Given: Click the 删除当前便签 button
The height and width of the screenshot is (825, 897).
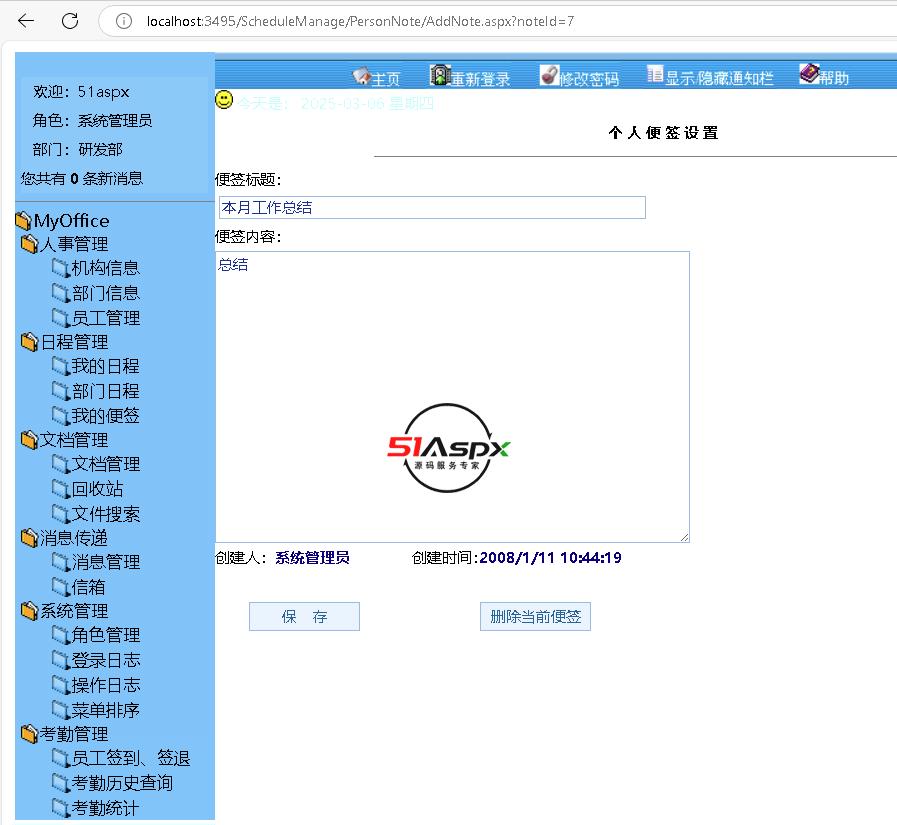Looking at the screenshot, I should (535, 616).
